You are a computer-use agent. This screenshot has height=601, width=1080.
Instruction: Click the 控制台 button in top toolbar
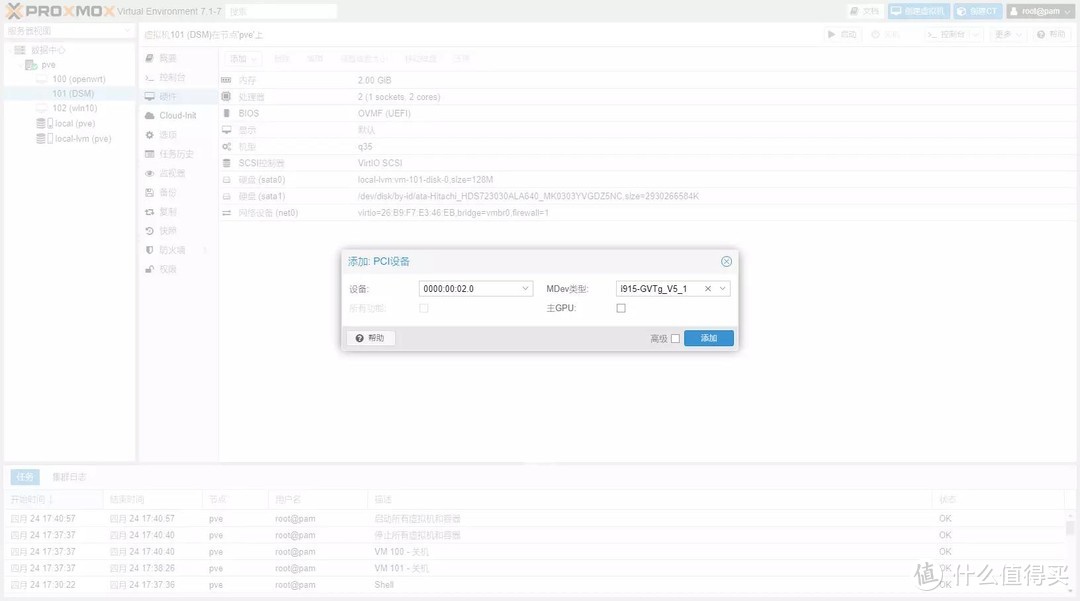pyautogui.click(x=946, y=34)
